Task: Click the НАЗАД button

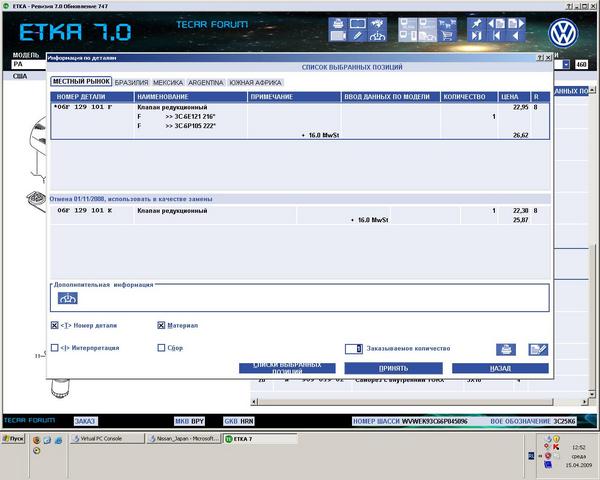Action: coord(500,368)
